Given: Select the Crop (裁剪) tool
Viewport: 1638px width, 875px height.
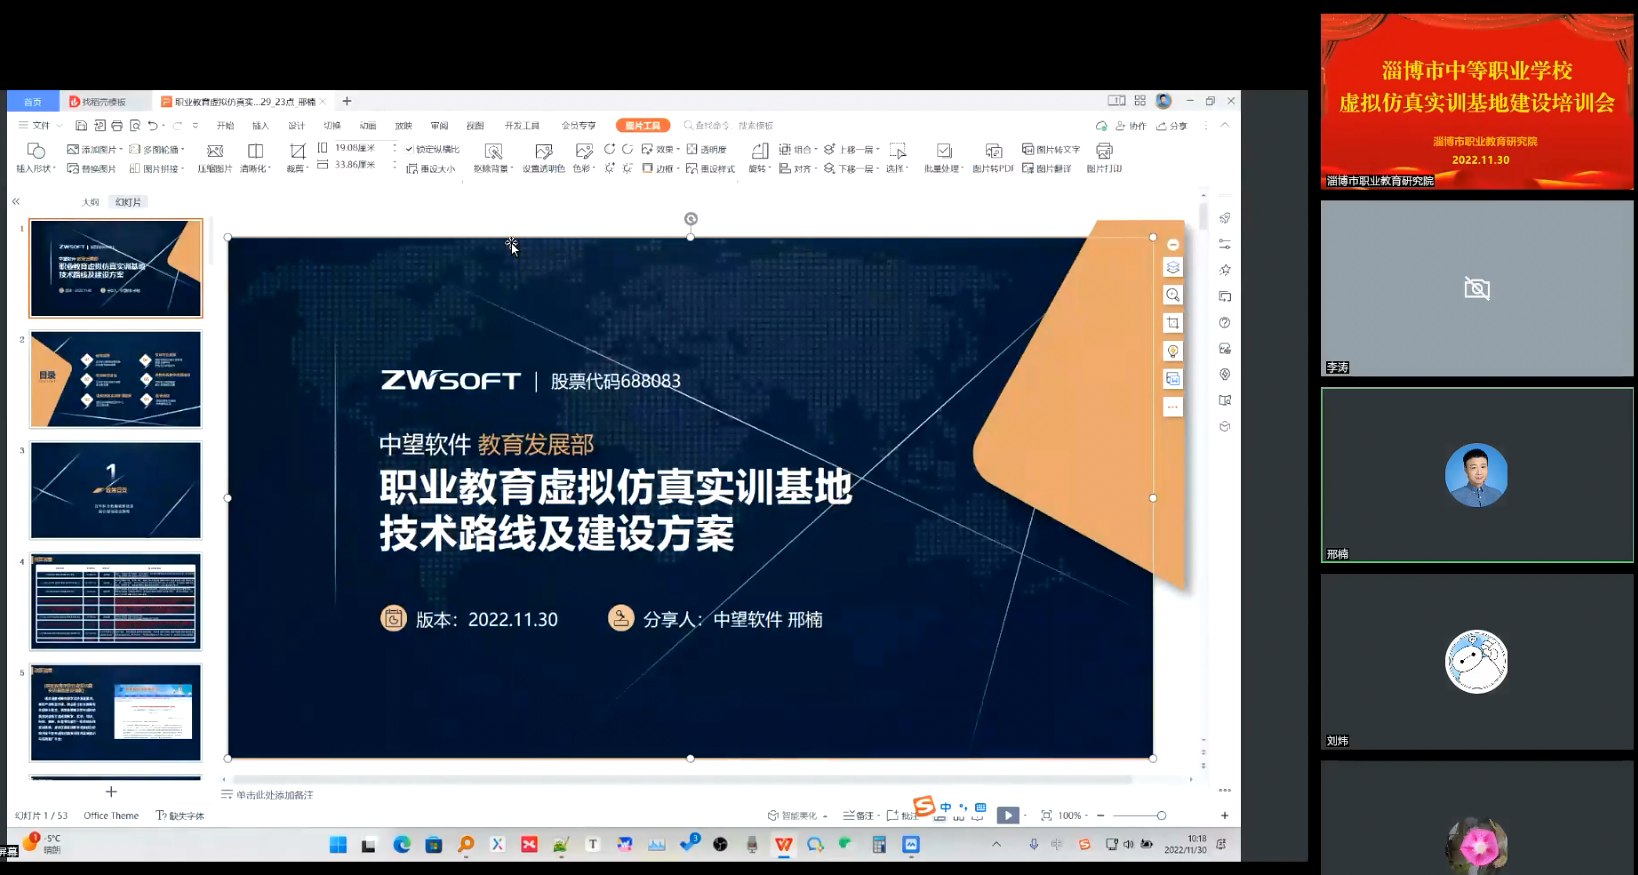Looking at the screenshot, I should coord(297,150).
